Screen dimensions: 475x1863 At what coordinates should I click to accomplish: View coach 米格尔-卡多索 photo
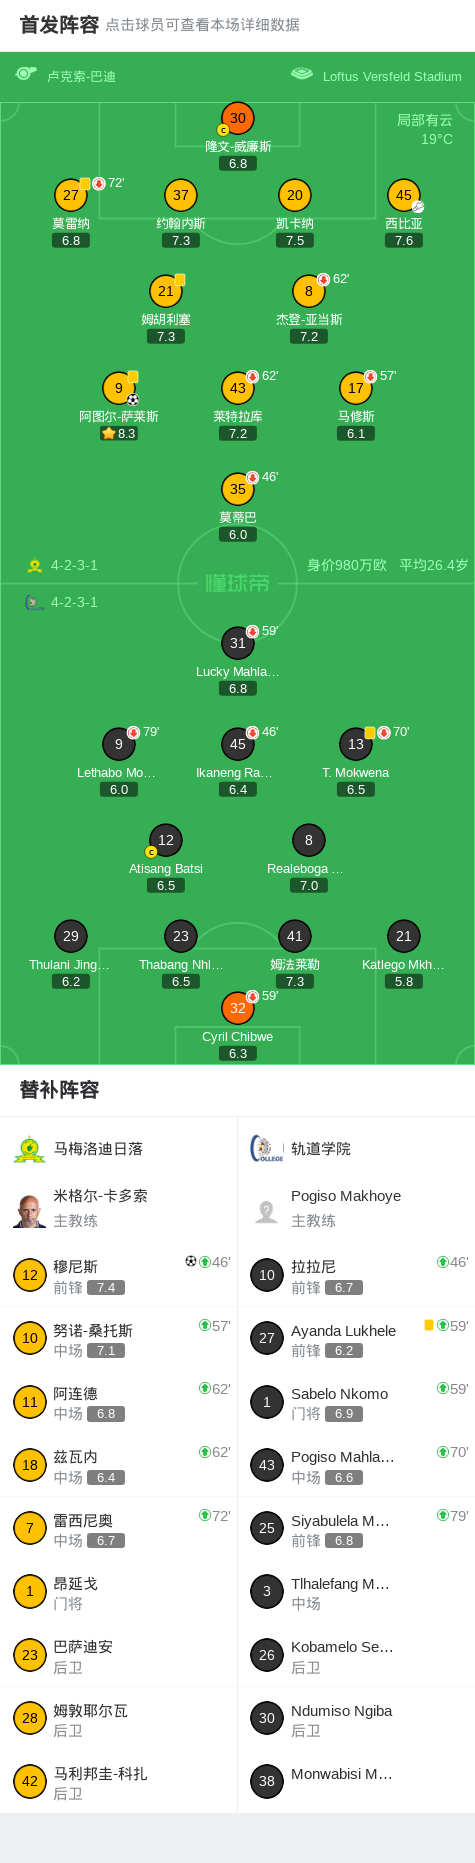(30, 1208)
